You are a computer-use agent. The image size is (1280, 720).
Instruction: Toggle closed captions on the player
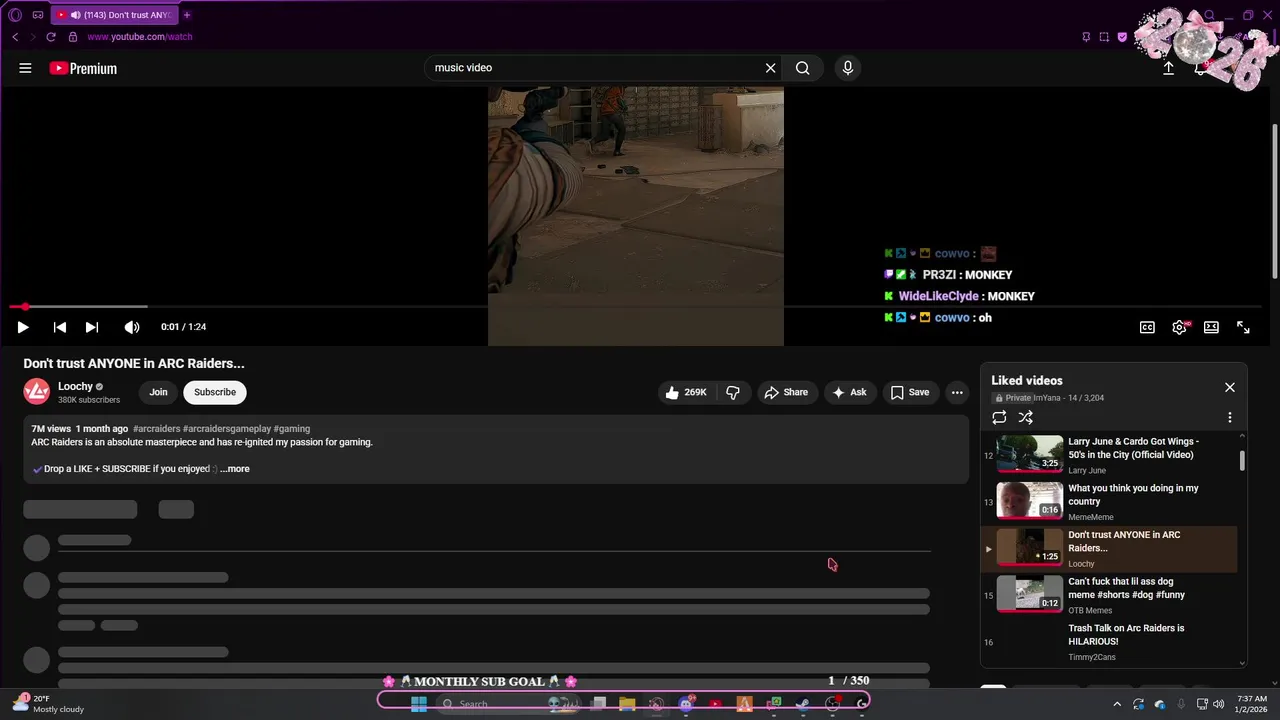[x=1147, y=327]
